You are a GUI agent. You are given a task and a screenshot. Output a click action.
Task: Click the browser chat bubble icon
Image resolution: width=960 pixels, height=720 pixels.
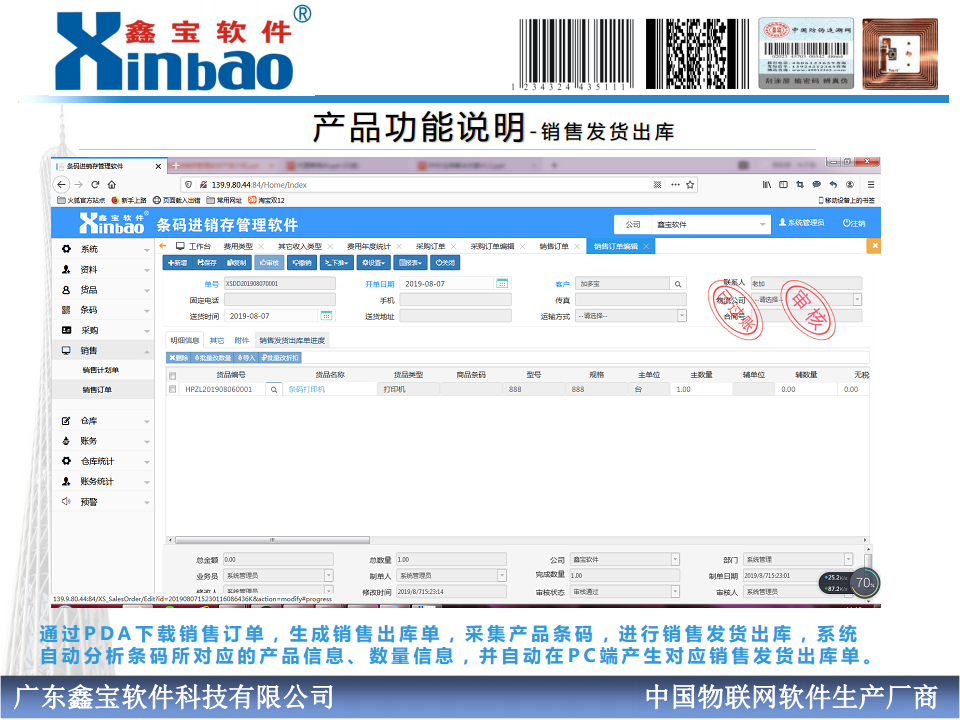816,184
